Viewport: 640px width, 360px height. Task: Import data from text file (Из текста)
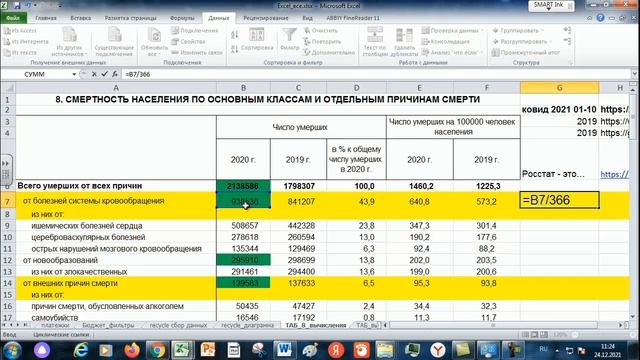pos(20,53)
